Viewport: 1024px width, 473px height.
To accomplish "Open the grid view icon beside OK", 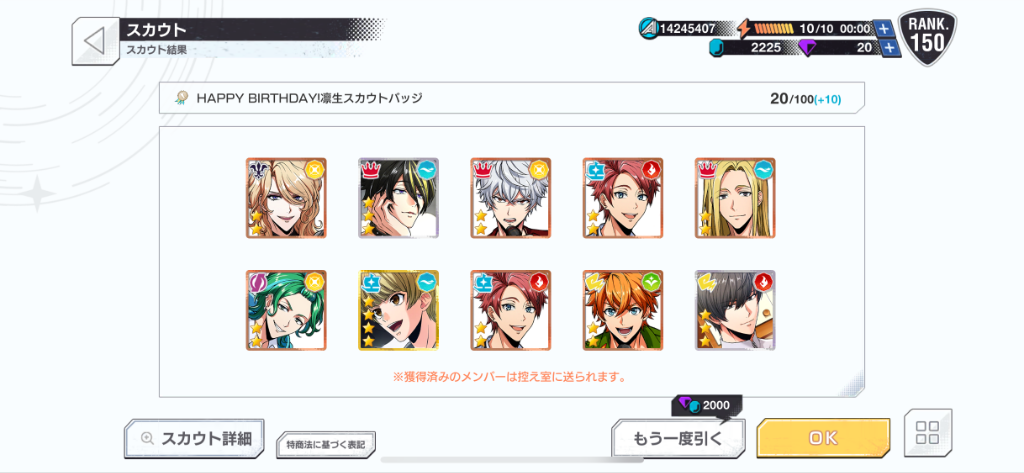I will 927,432.
